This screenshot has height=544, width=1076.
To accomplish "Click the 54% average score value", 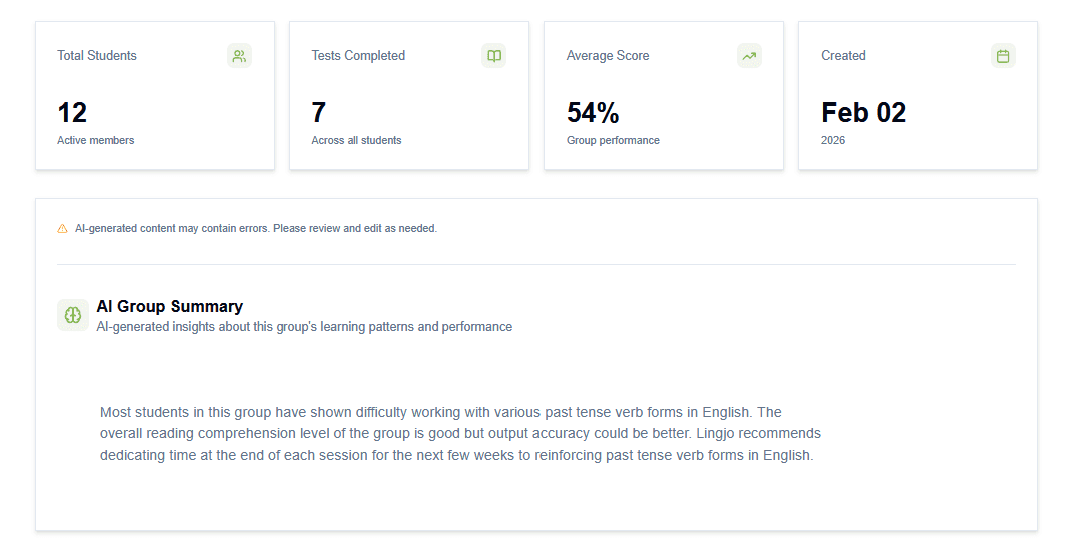I will pos(593,113).
